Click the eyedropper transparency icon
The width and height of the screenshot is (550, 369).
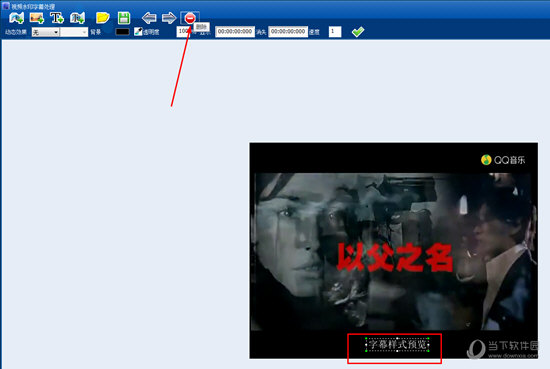click(x=138, y=32)
